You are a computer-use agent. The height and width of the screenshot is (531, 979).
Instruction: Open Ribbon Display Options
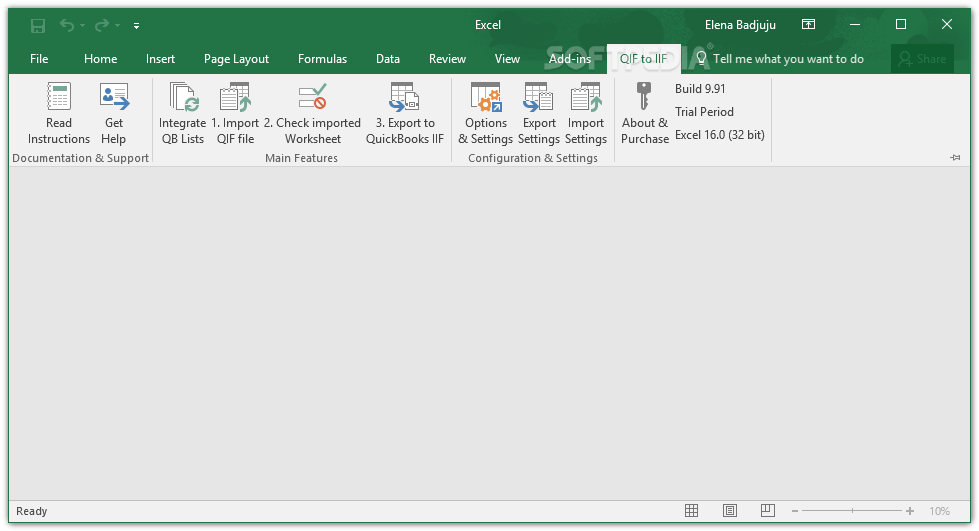point(809,24)
